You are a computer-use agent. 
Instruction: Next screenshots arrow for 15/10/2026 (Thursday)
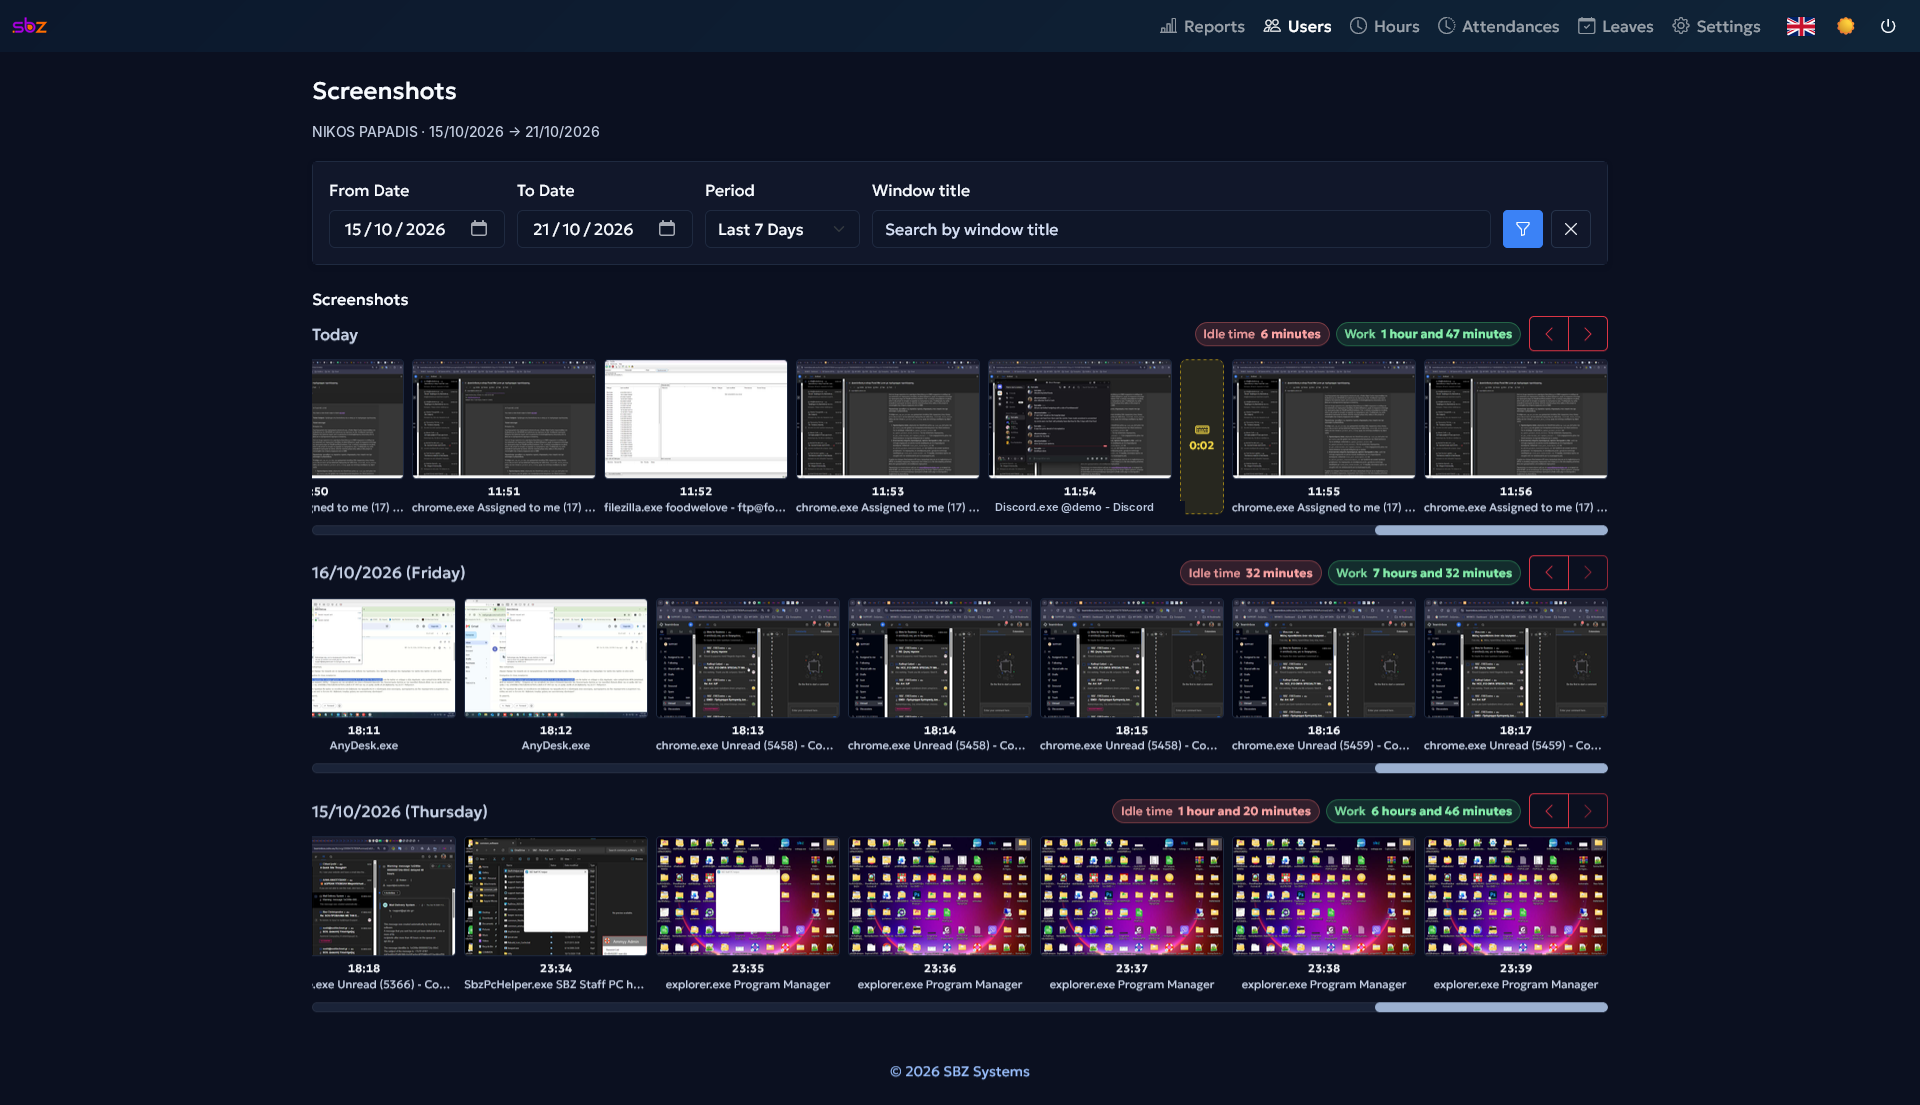[1588, 811]
